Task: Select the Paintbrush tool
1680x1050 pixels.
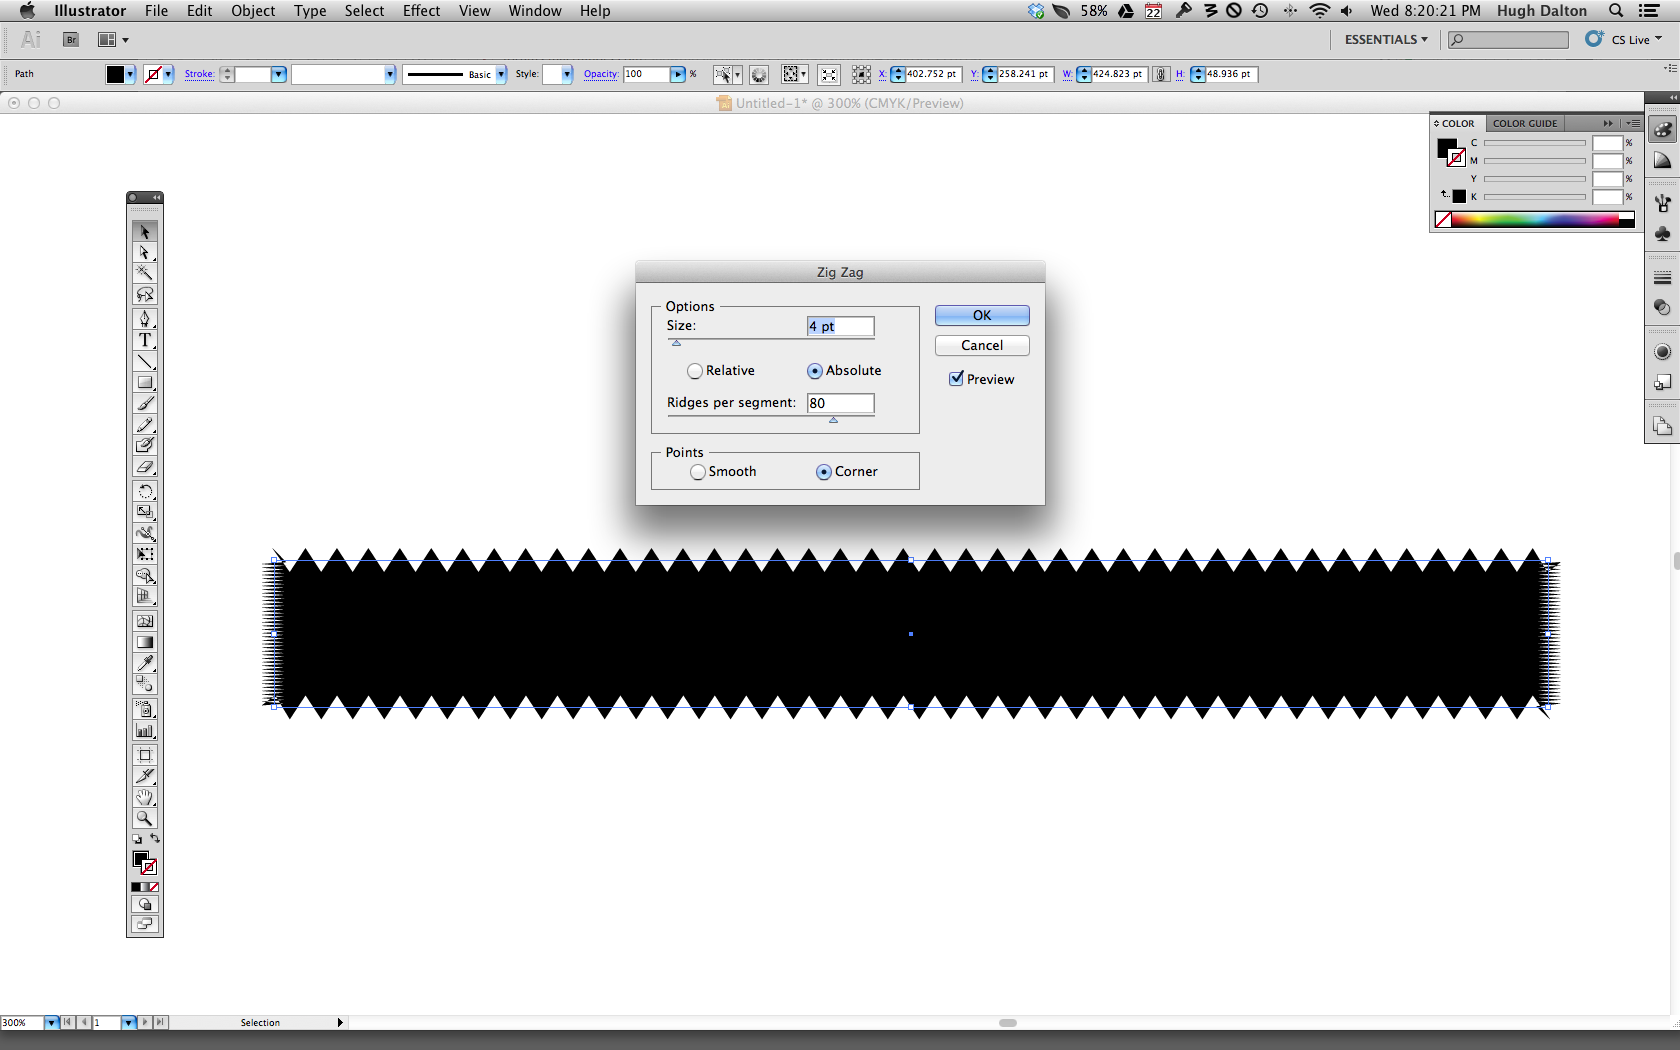Action: pyautogui.click(x=145, y=403)
